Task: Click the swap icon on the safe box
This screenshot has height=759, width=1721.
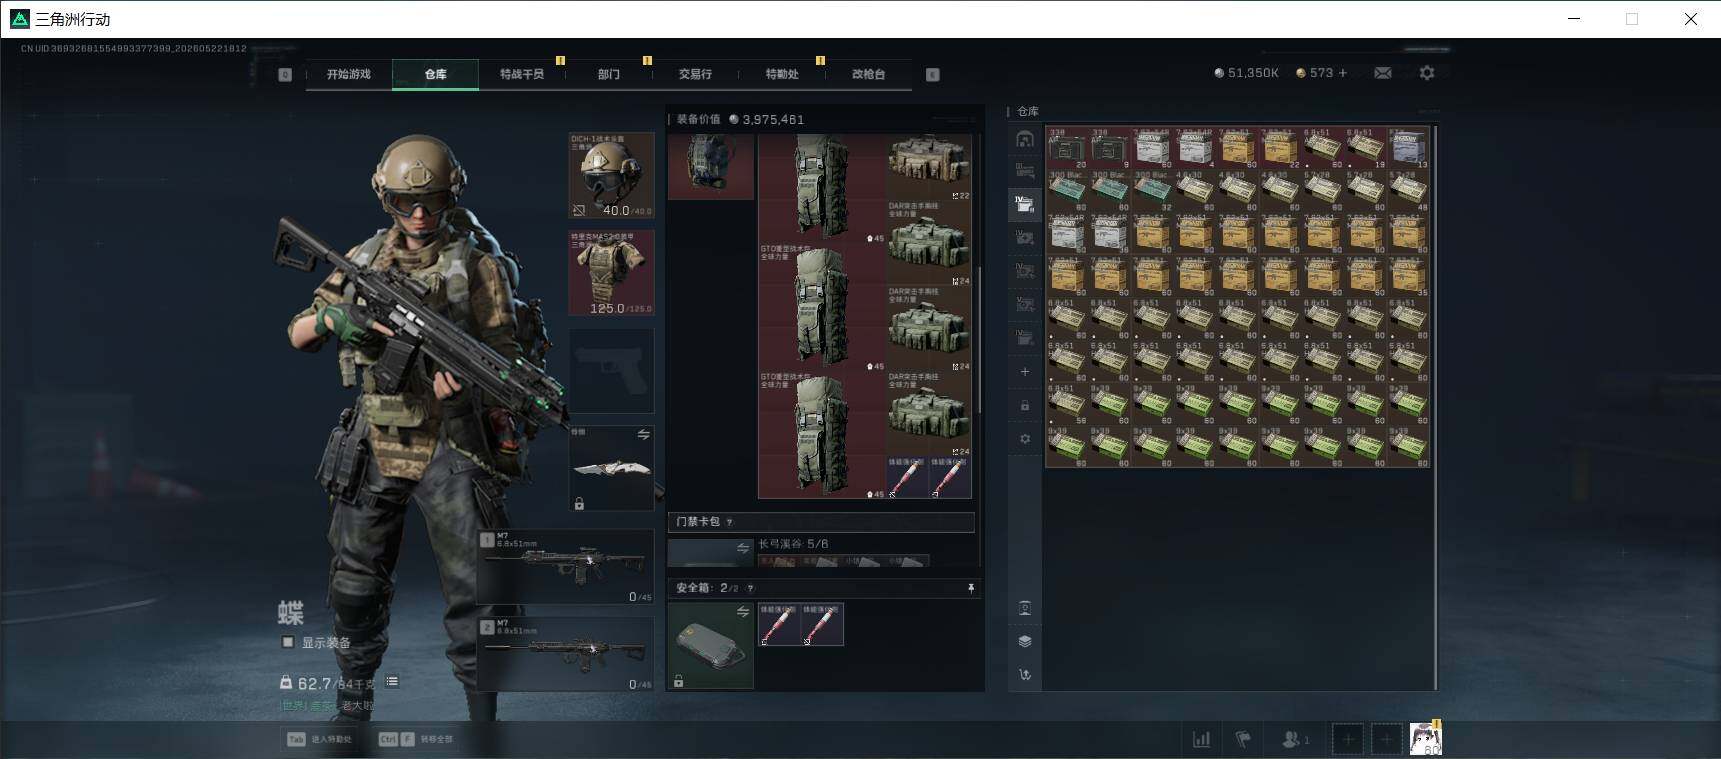Action: point(743,612)
